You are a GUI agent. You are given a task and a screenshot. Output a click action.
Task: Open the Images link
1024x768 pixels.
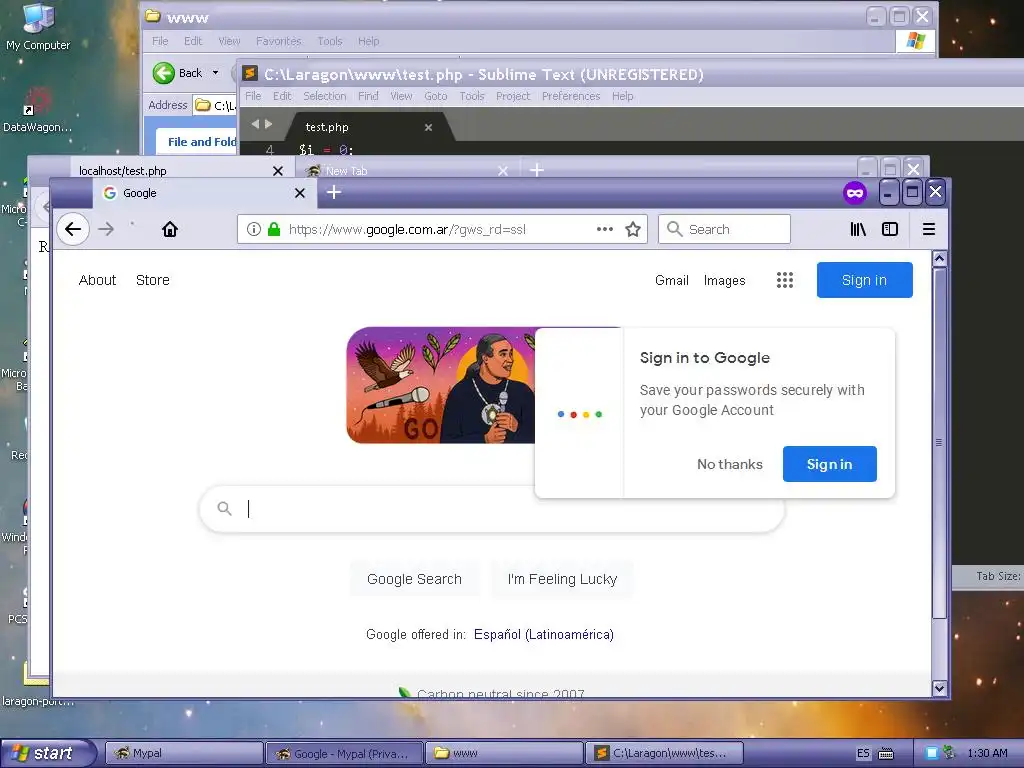724,281
